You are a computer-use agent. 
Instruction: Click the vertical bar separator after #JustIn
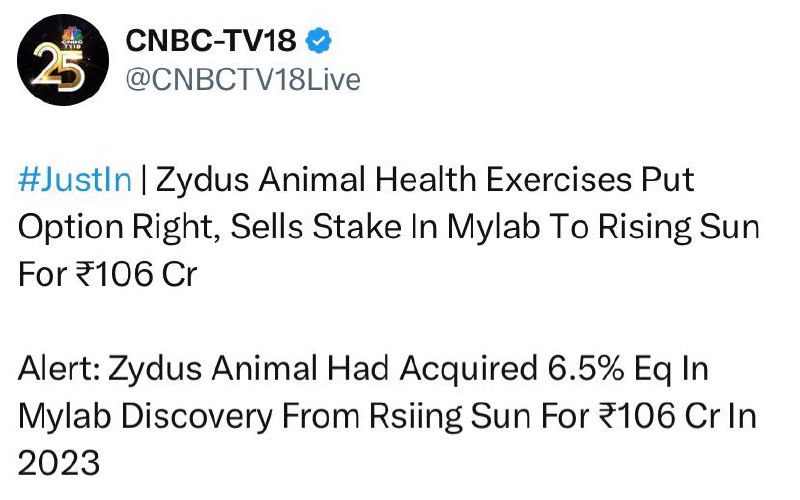point(143,180)
